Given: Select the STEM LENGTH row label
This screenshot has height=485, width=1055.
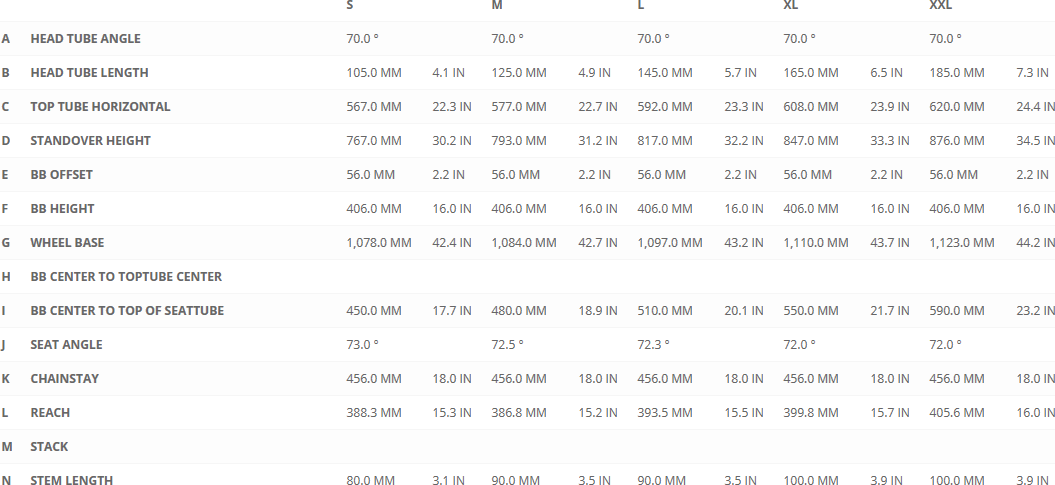Looking at the screenshot, I should click(x=71, y=481).
